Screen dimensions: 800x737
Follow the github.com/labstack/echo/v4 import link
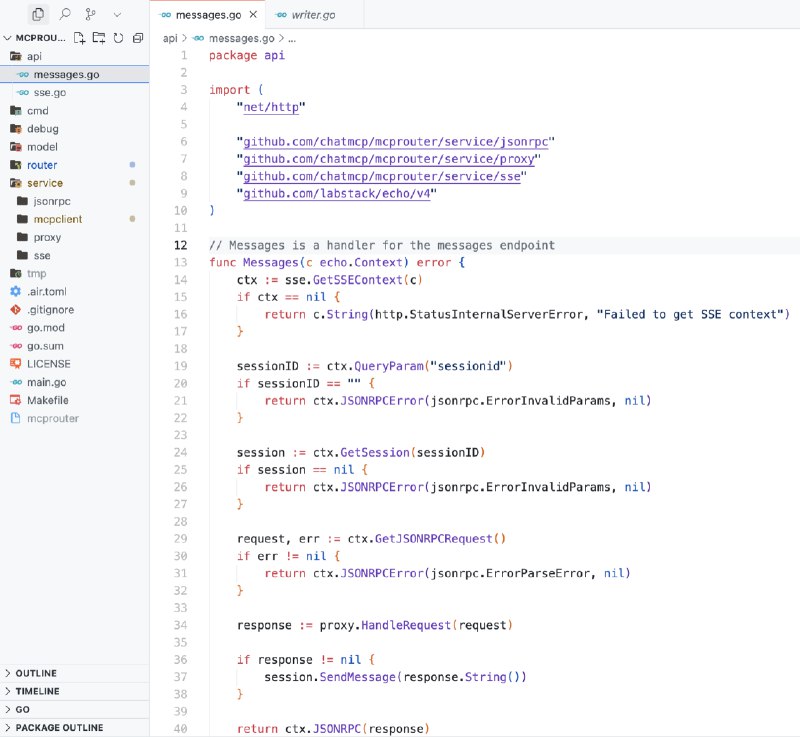pos(337,194)
